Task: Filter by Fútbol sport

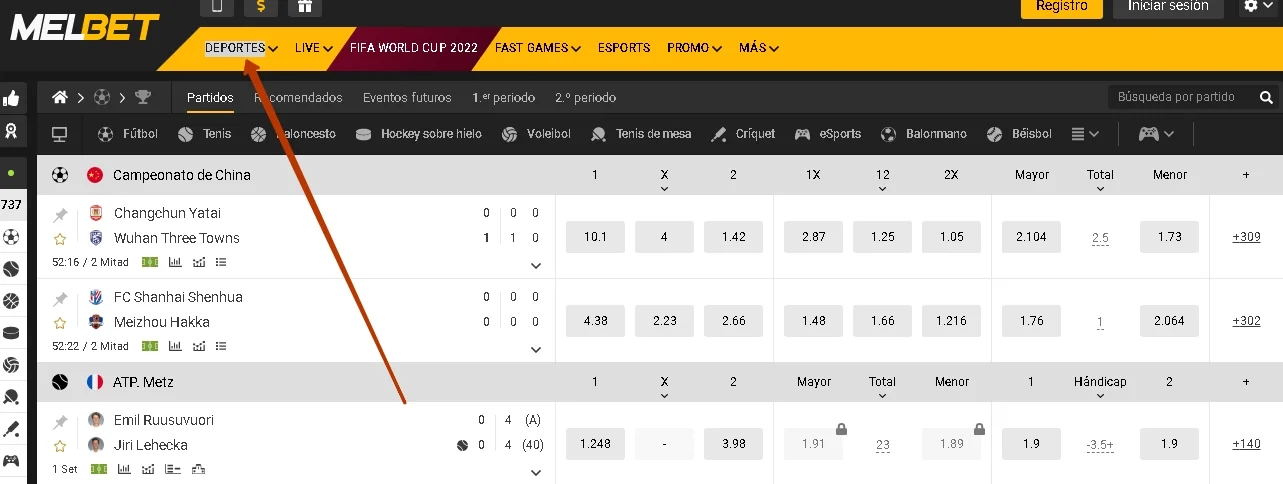Action: 128,134
